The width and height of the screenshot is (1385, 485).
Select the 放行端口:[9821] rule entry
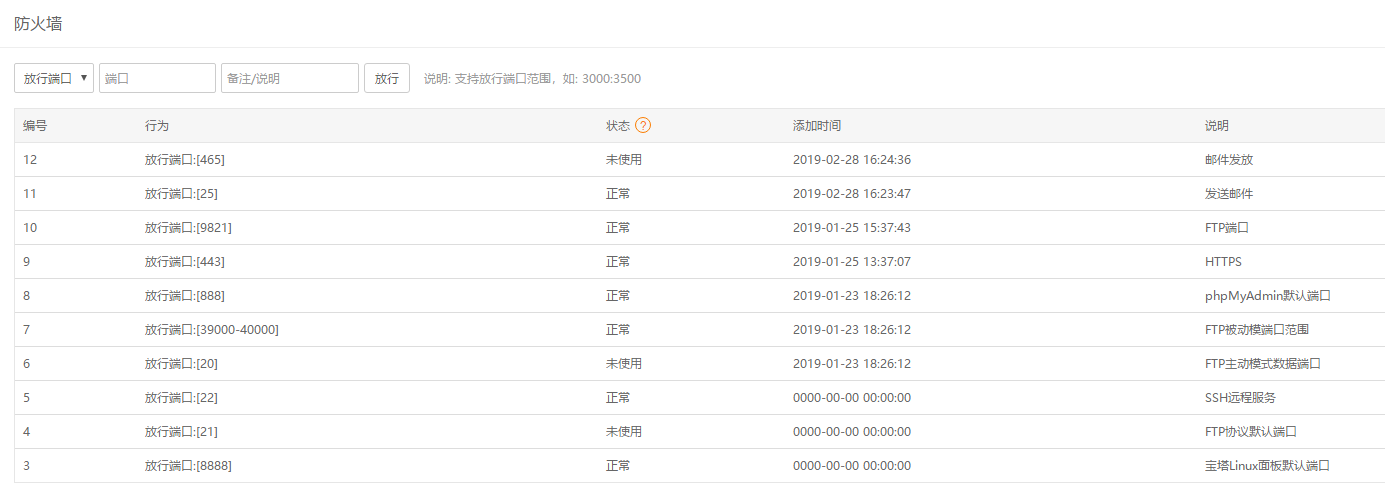[x=188, y=228]
